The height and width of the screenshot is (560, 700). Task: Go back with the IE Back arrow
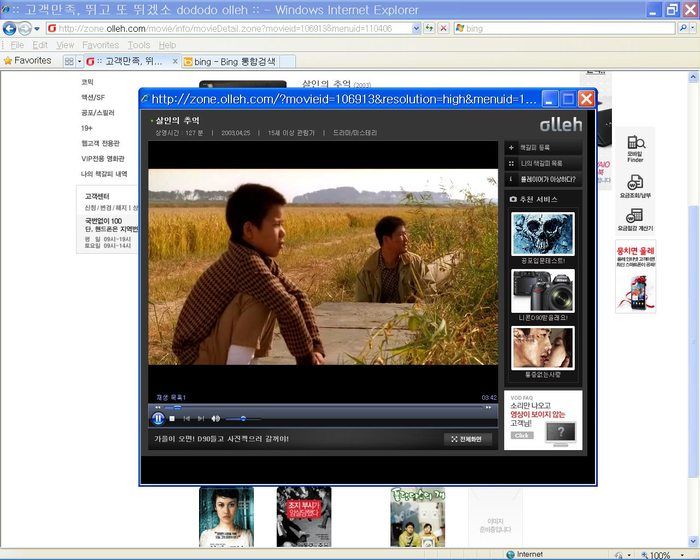(x=9, y=29)
